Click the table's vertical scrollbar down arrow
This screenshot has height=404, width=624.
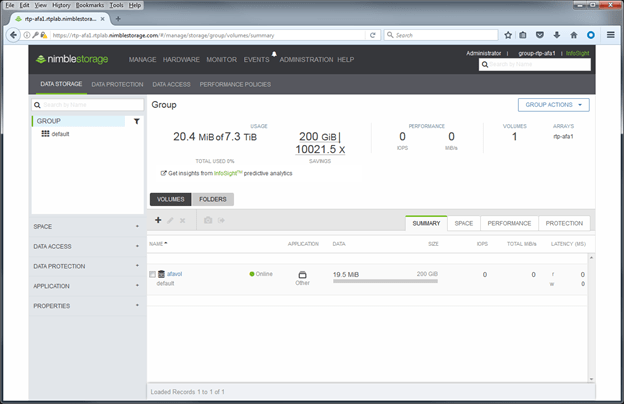(x=591, y=379)
